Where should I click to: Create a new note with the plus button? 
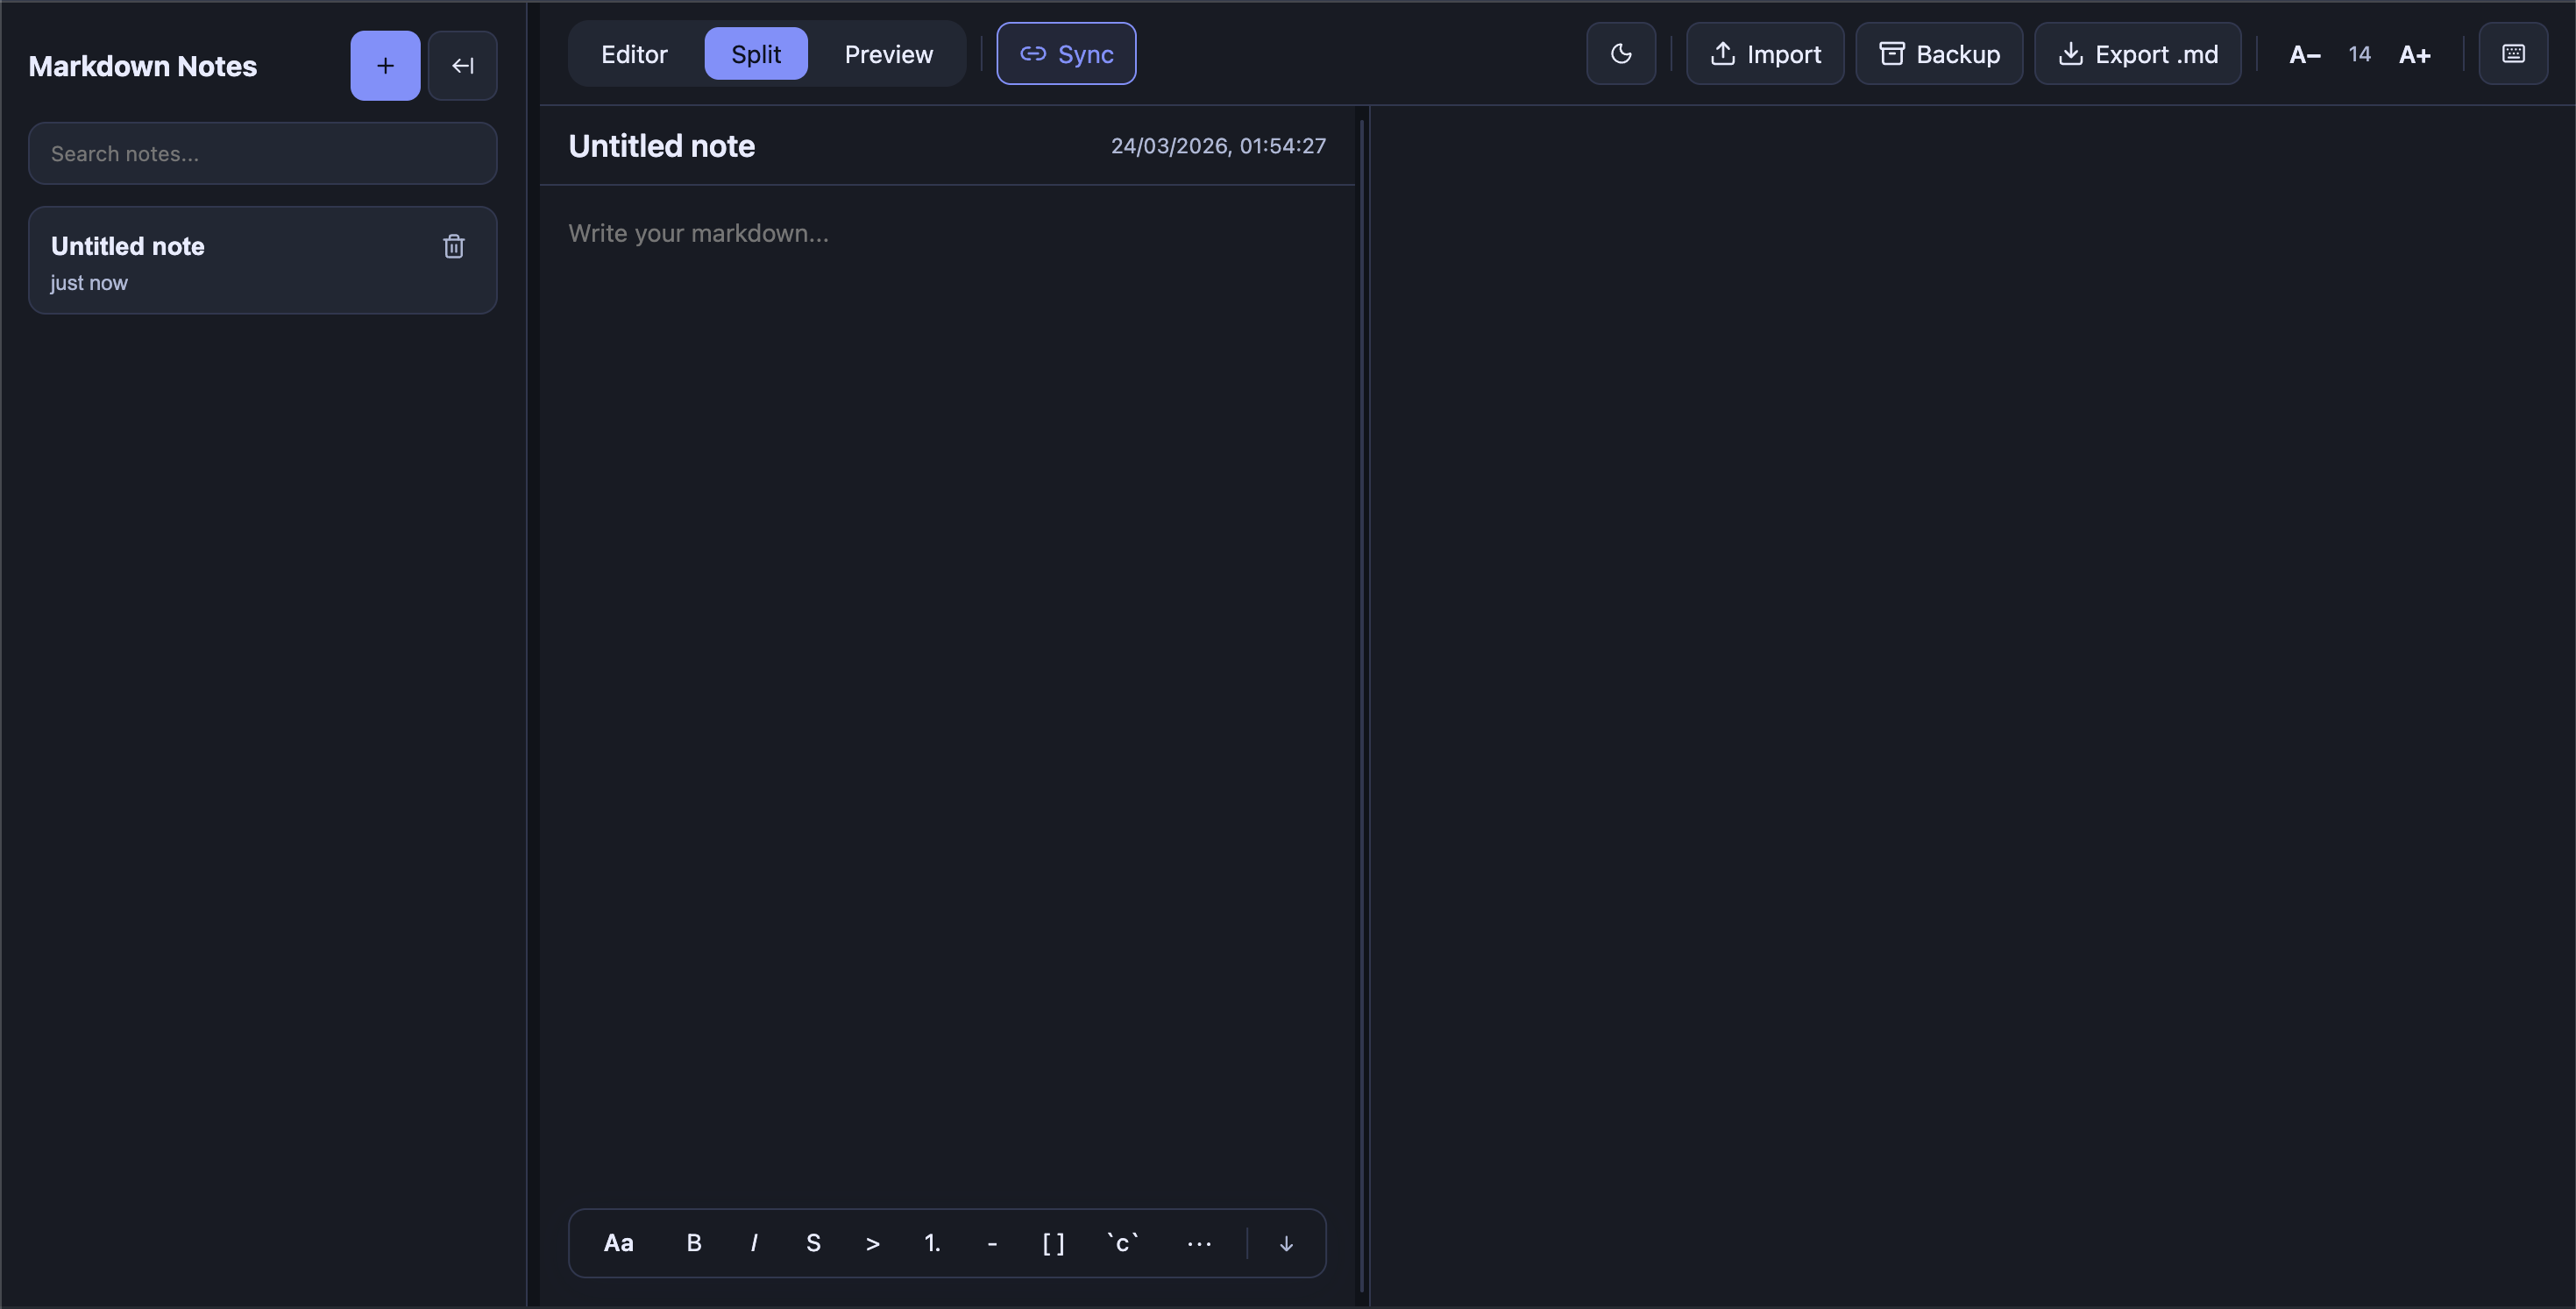tap(385, 65)
